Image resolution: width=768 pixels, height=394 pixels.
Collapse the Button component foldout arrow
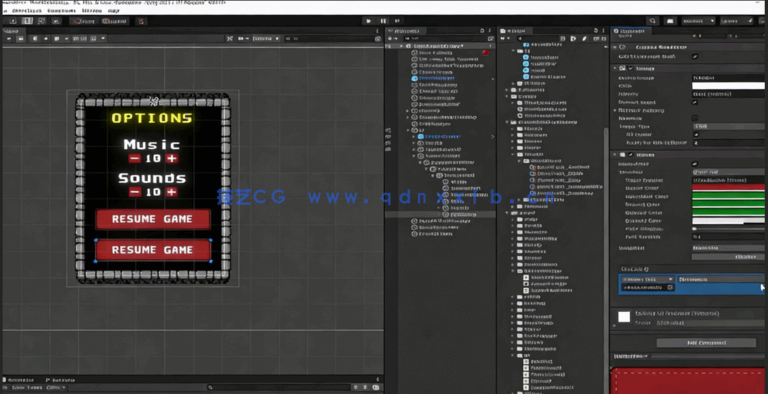[x=615, y=155]
